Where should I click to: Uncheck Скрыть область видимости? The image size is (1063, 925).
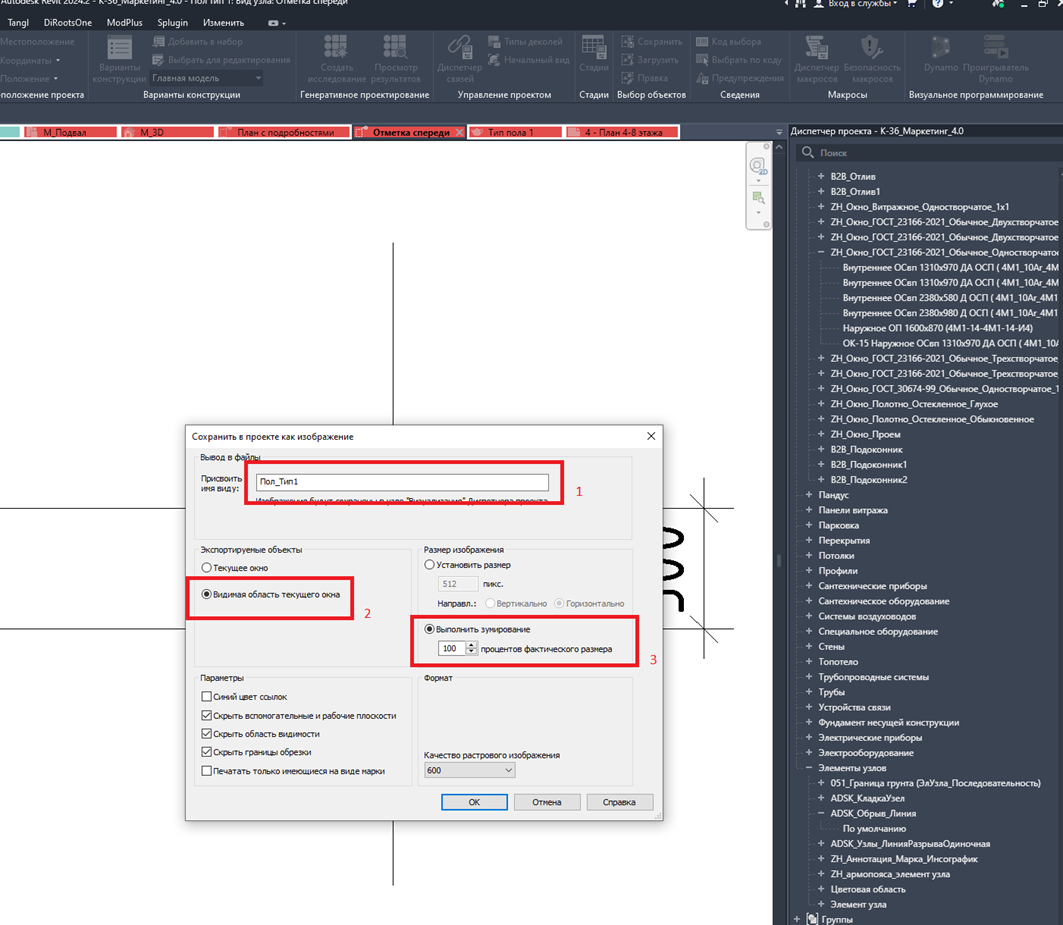coord(207,734)
